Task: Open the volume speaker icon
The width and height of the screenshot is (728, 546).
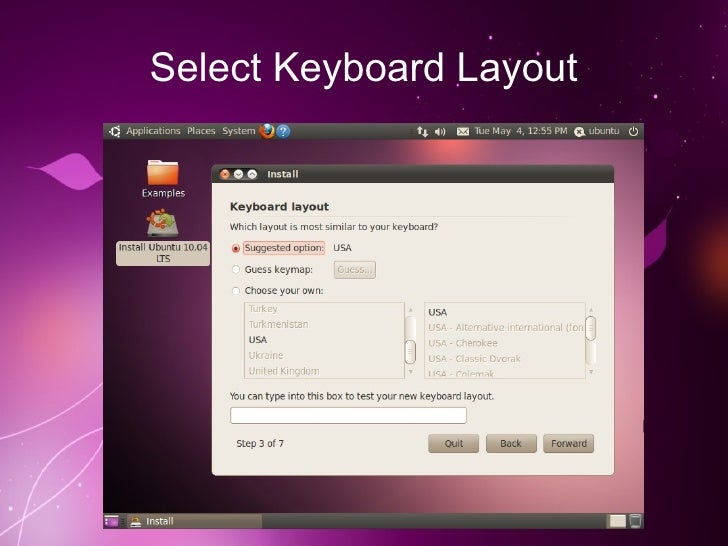Action: pos(440,132)
